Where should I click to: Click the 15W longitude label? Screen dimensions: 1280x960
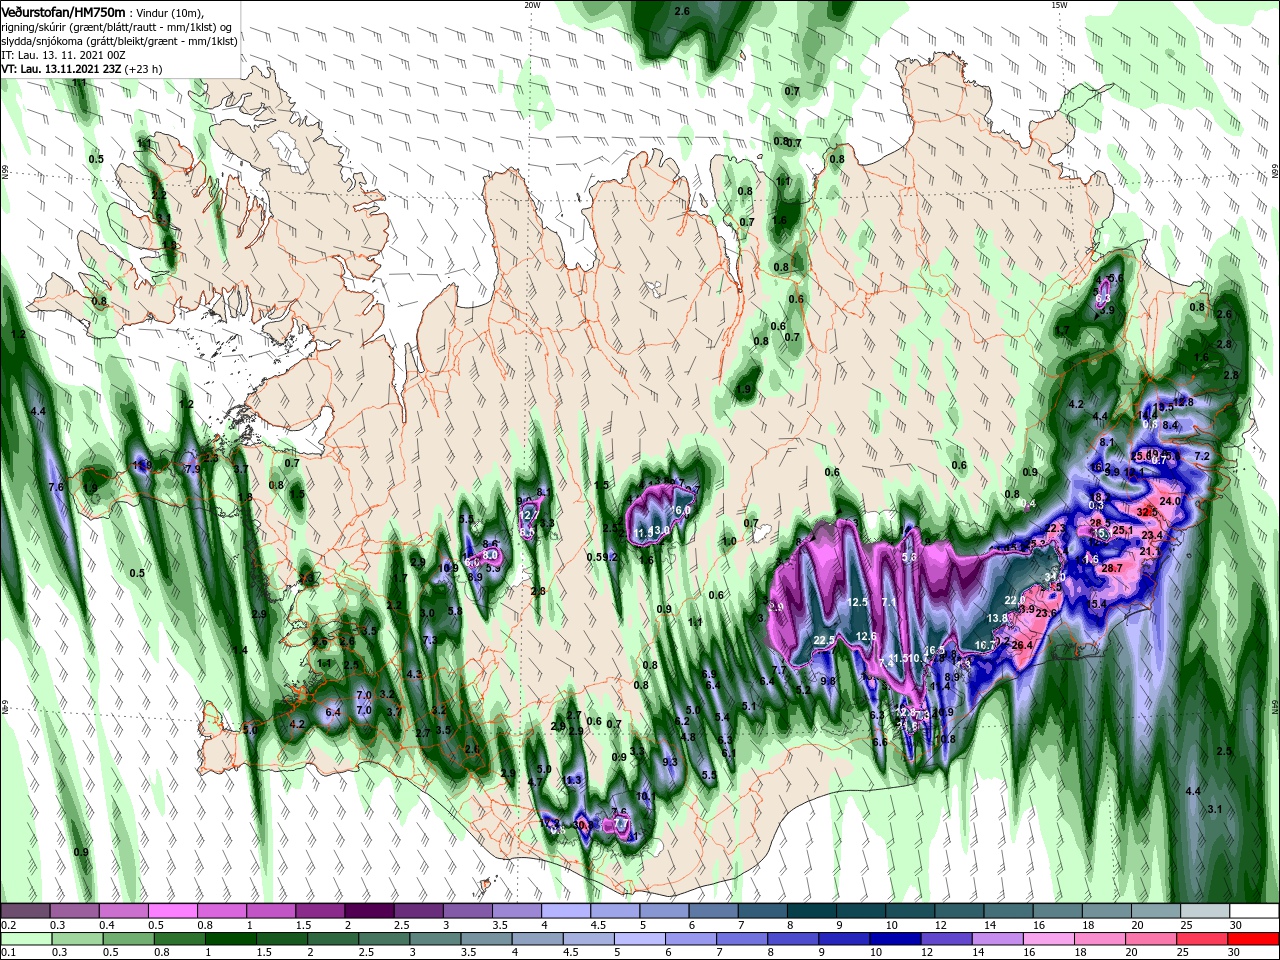pos(1059,5)
